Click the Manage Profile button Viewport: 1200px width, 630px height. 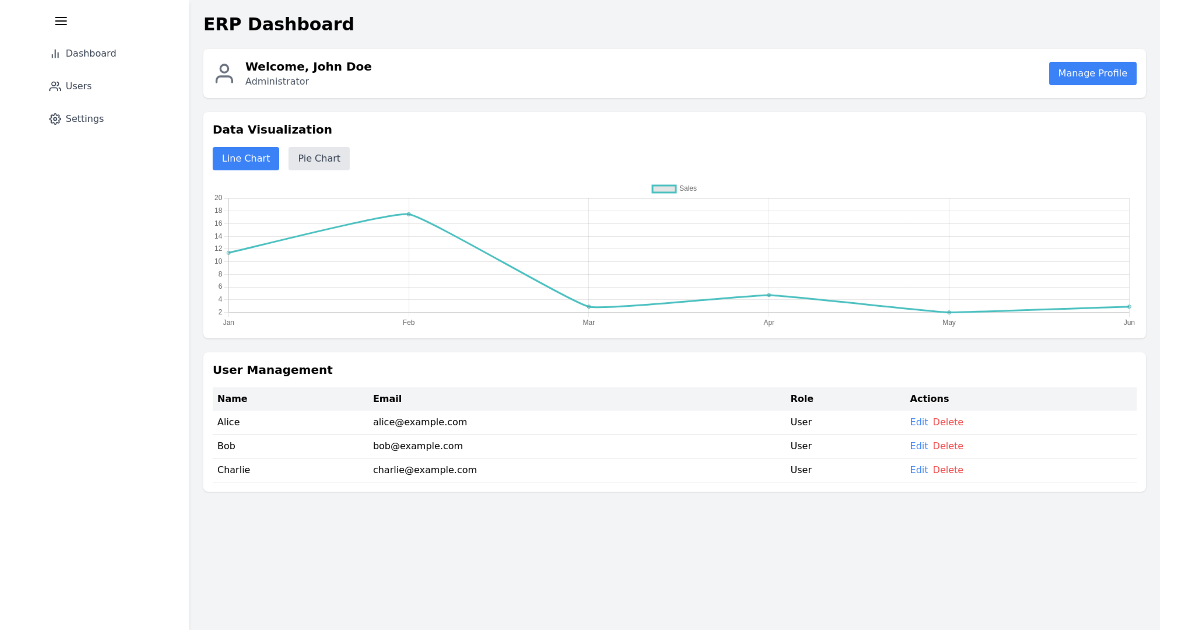coord(1092,73)
